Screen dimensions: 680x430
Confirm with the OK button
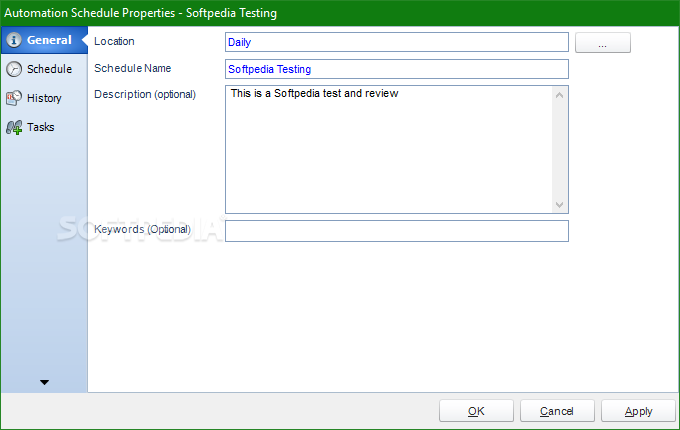point(476,411)
